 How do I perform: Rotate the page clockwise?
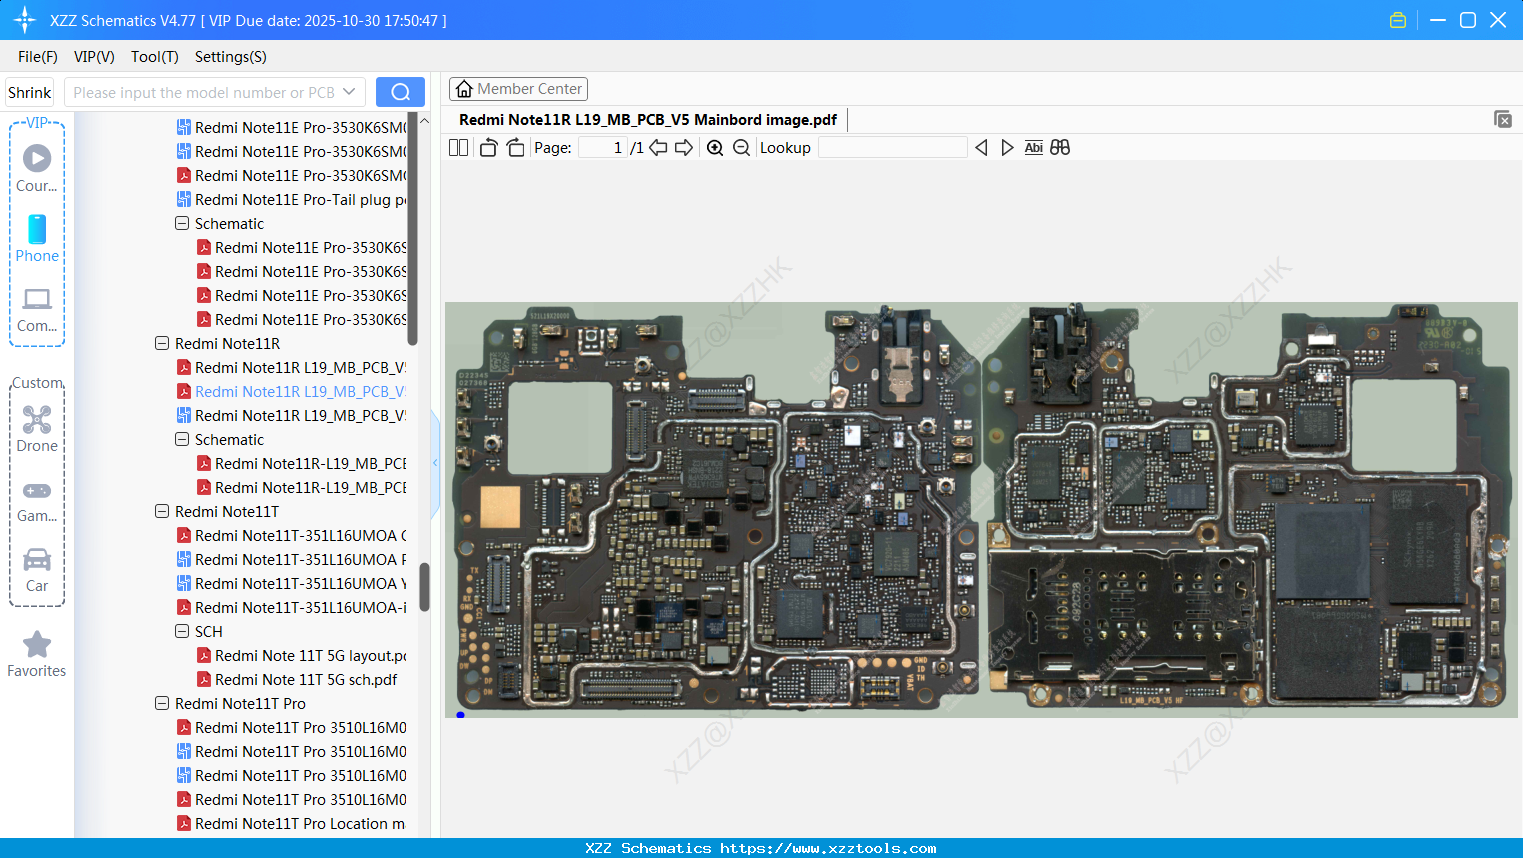[515, 146]
